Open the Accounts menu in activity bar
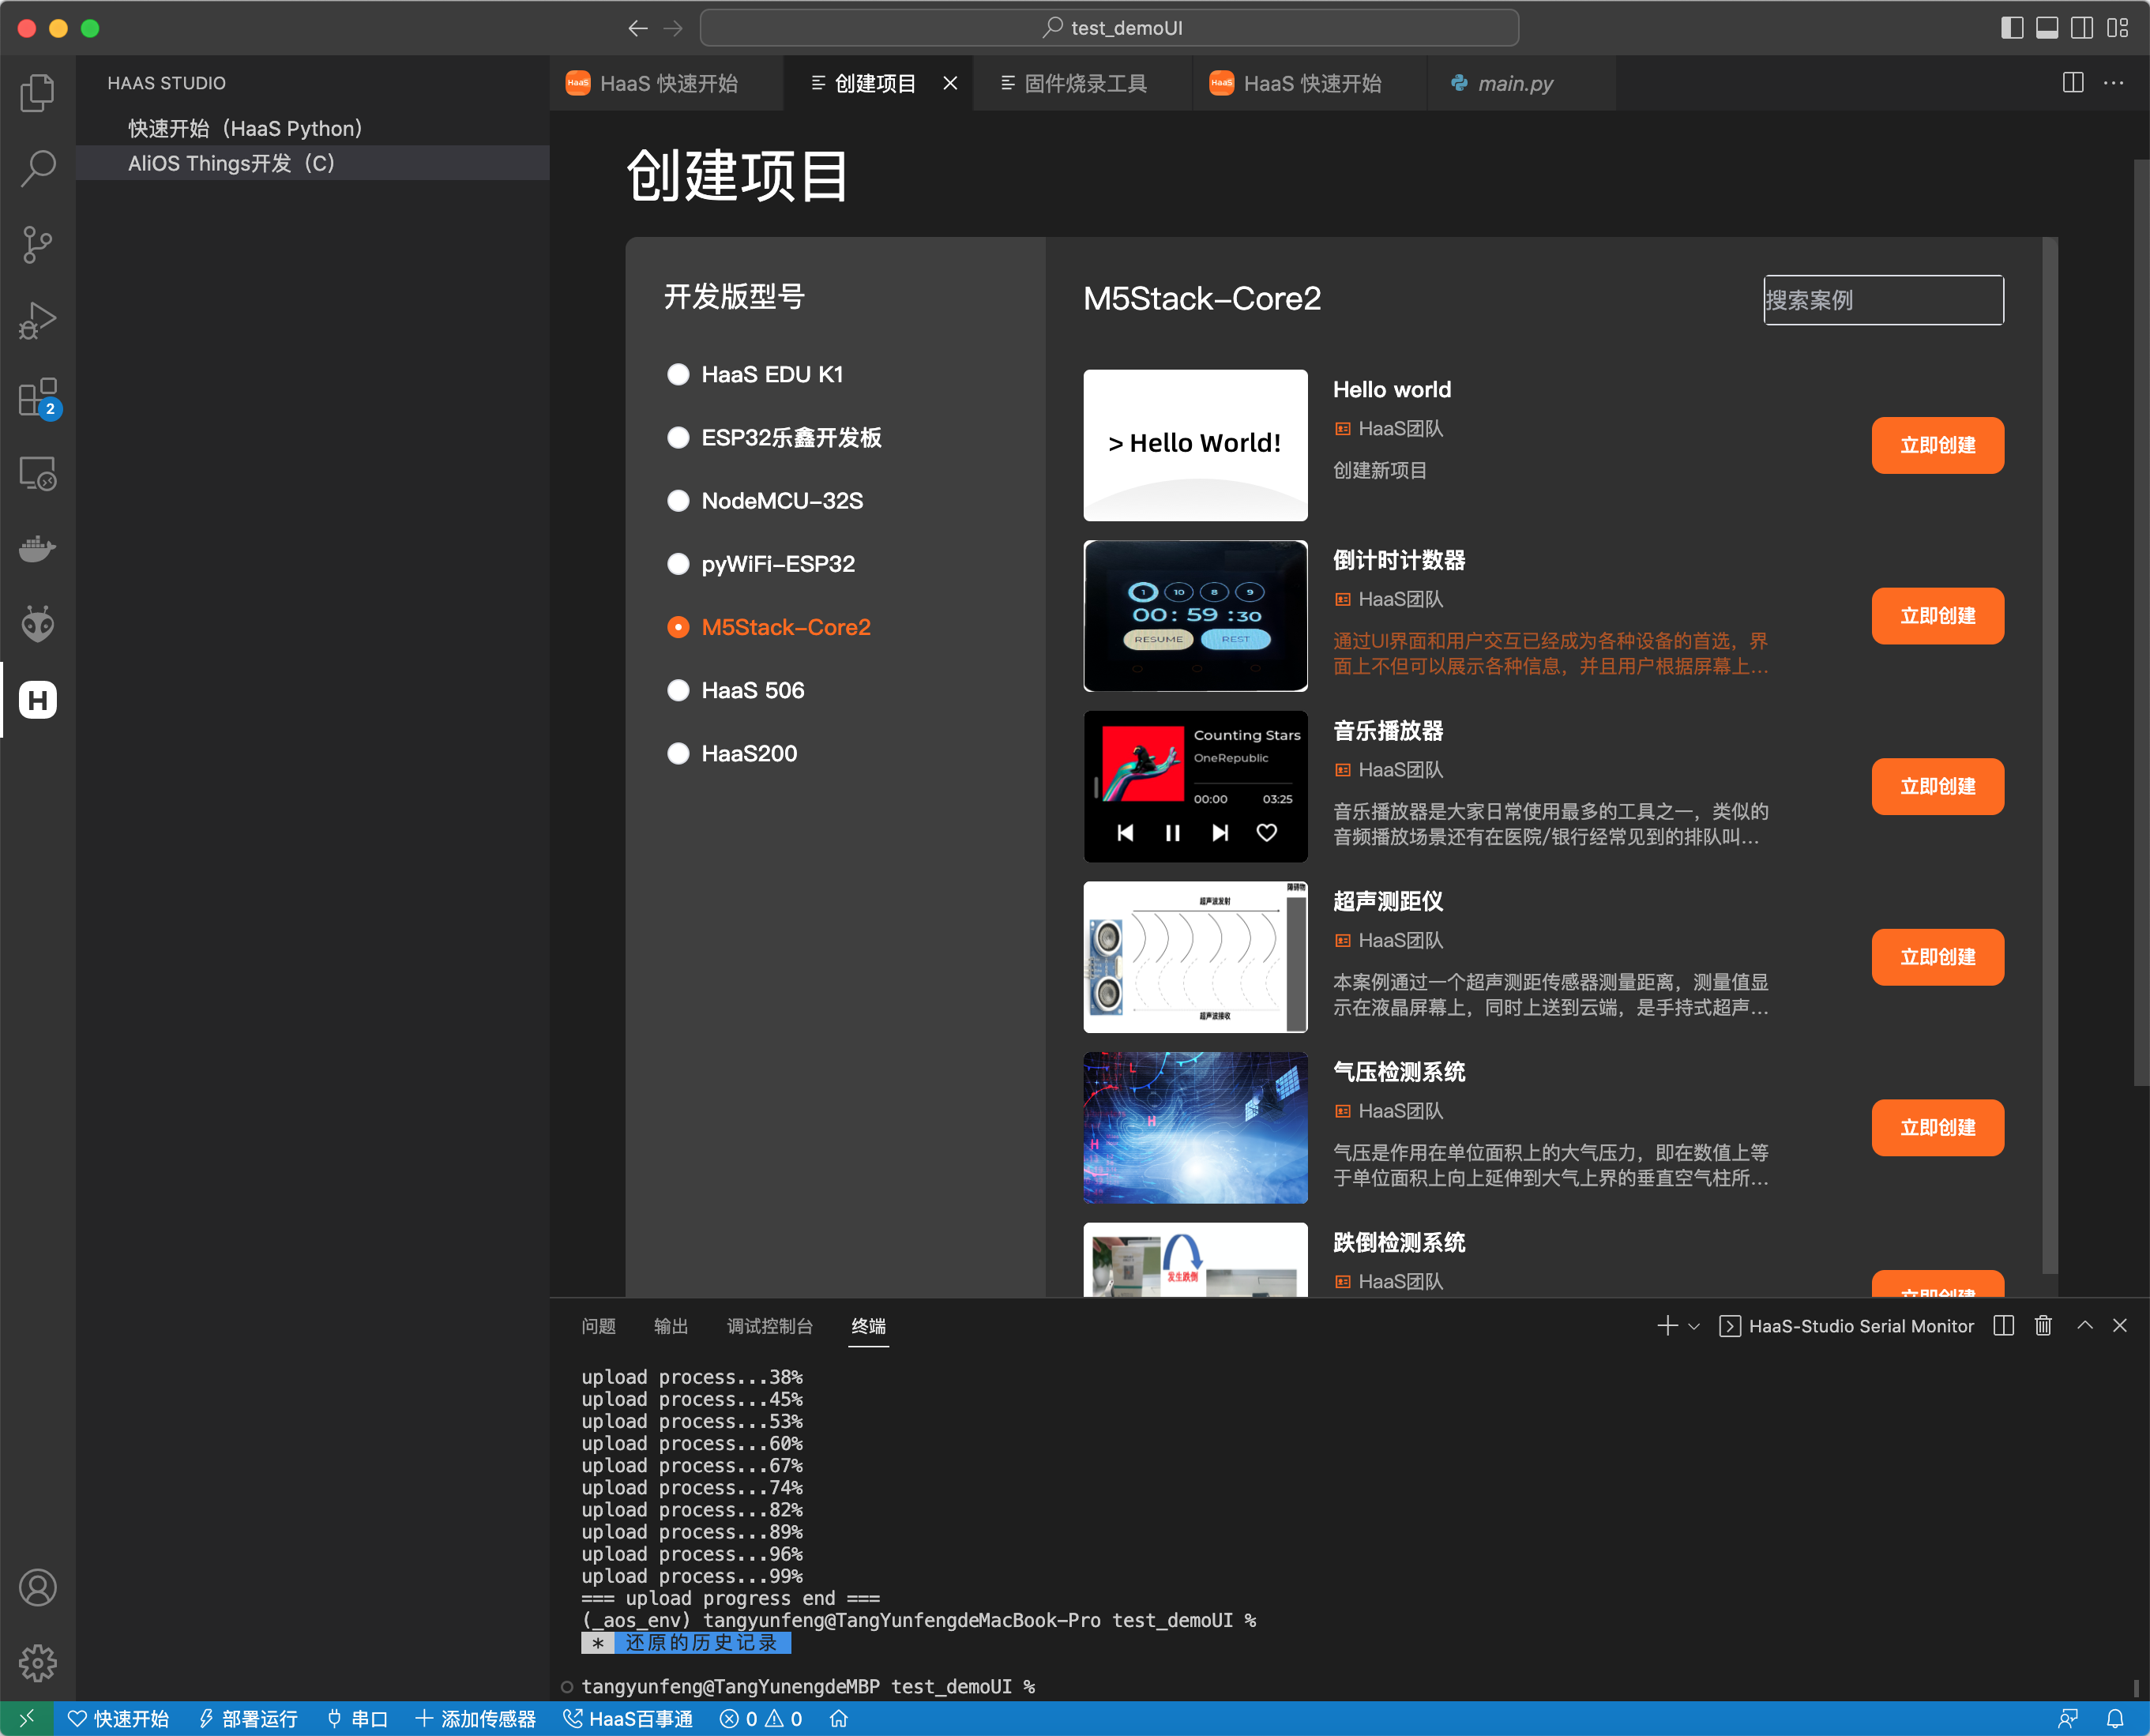2150x1736 pixels. click(x=37, y=1587)
